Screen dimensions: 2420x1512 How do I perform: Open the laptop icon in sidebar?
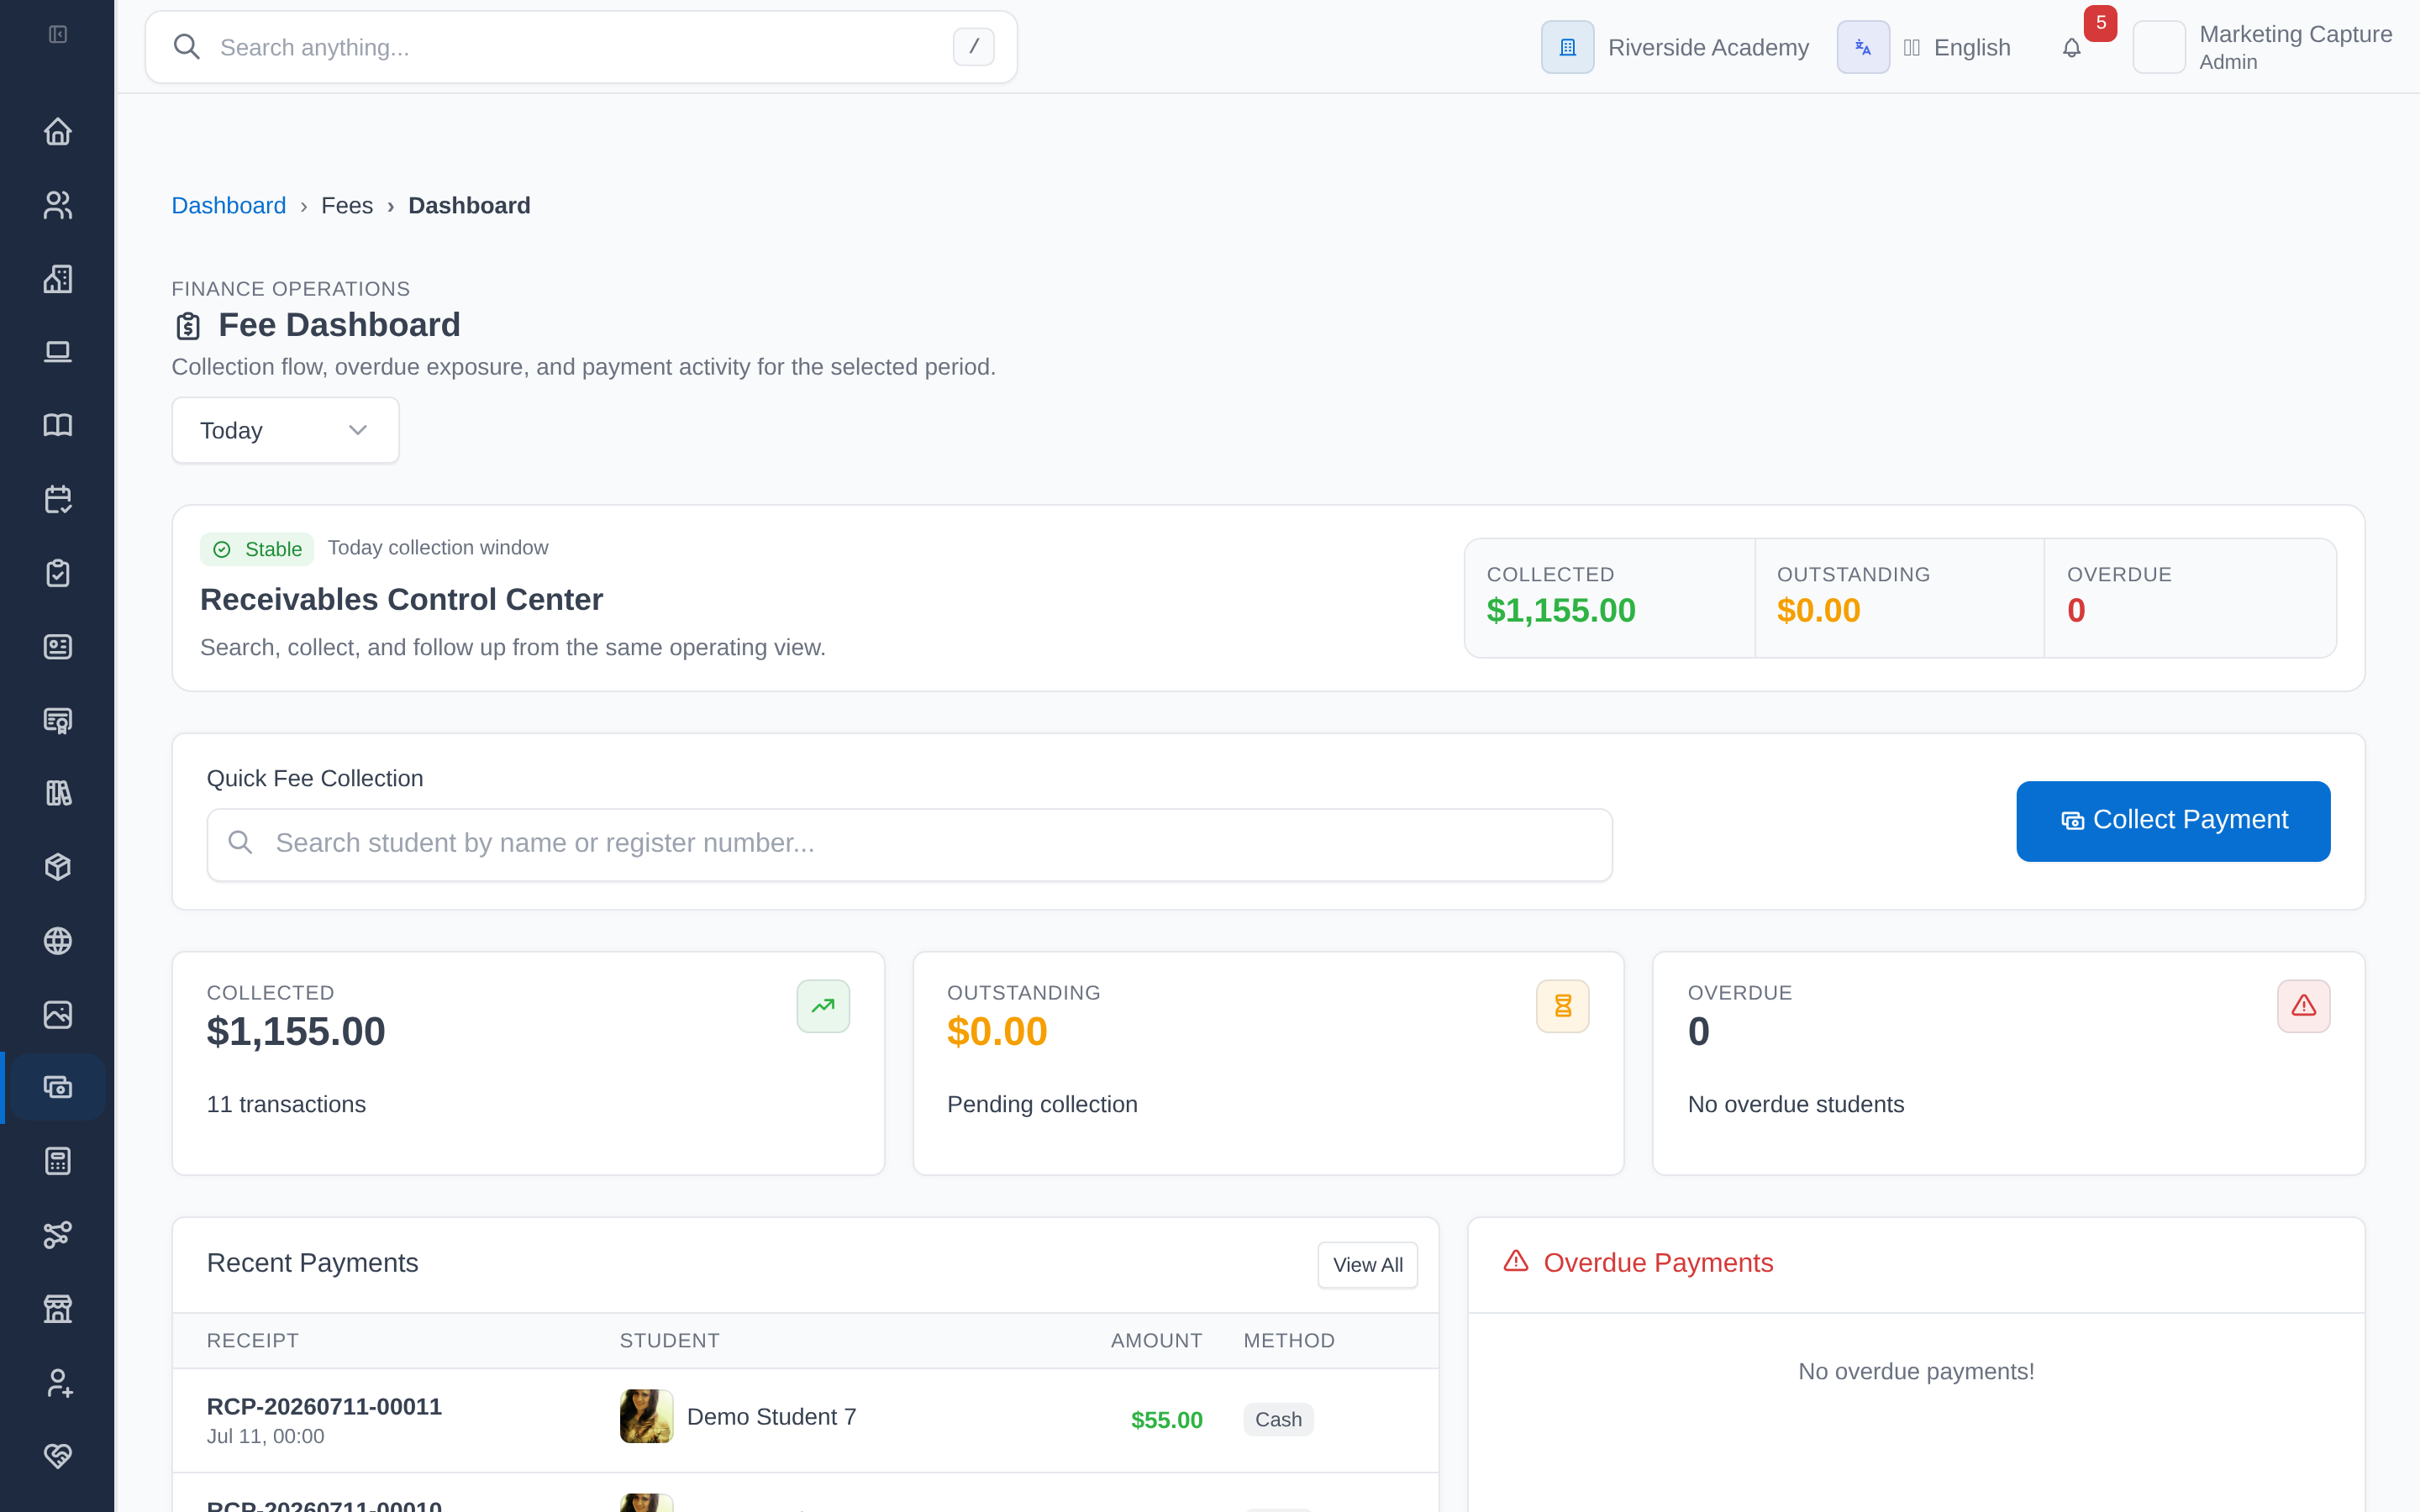pyautogui.click(x=58, y=352)
